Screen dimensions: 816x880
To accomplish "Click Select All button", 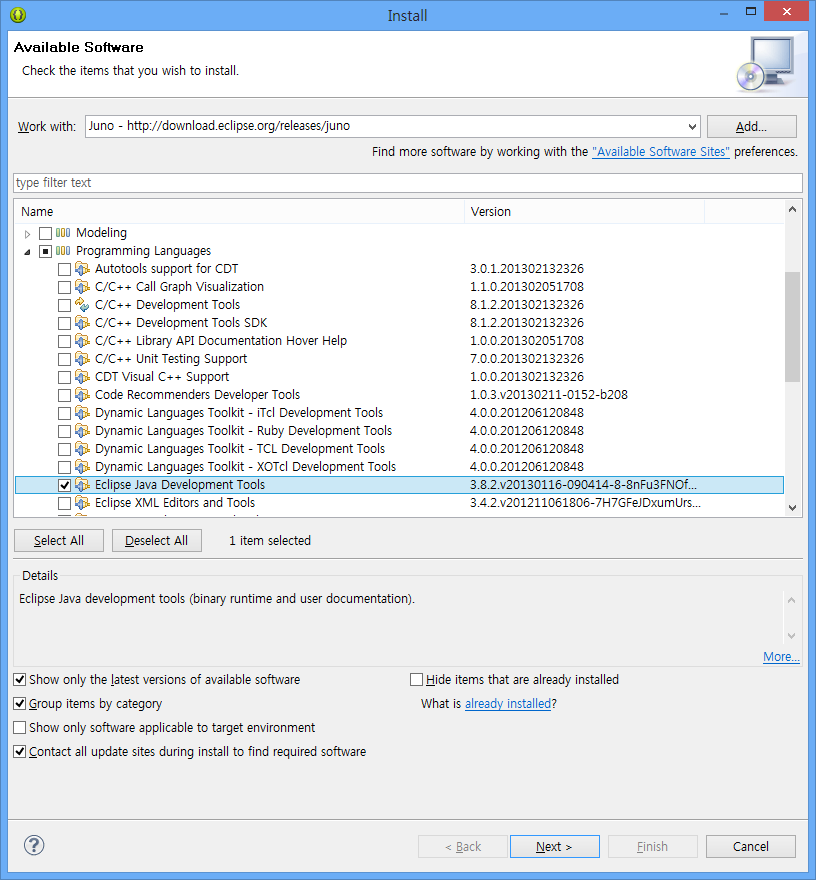I will pos(59,540).
